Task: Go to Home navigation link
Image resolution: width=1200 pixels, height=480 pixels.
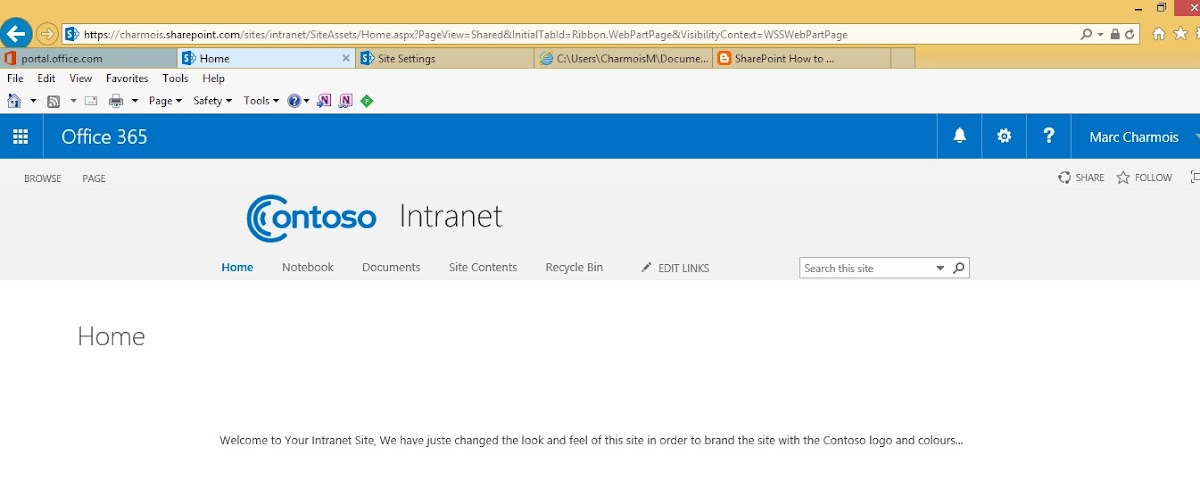Action: [237, 267]
